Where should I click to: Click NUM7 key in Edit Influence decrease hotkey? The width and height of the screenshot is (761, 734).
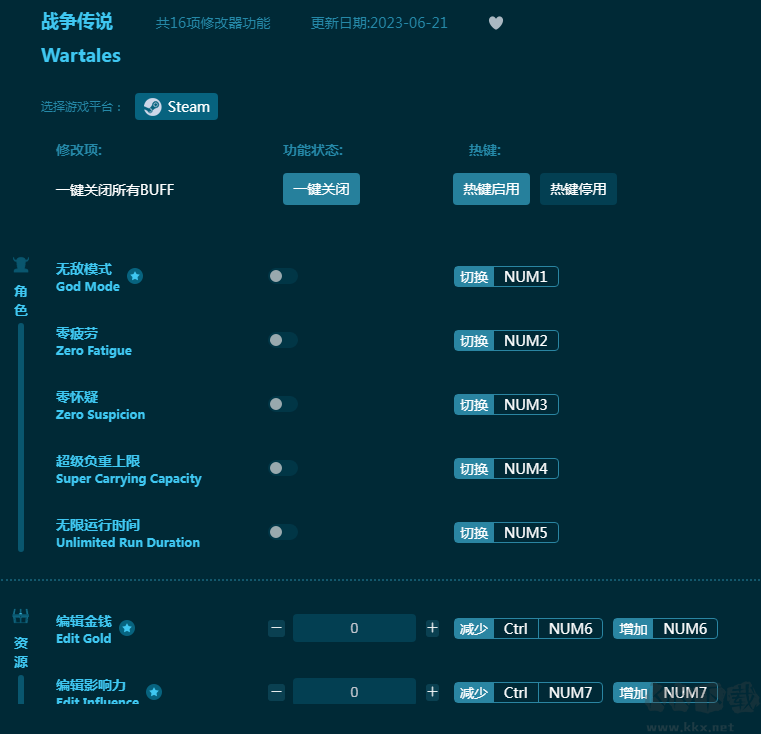(x=570, y=693)
